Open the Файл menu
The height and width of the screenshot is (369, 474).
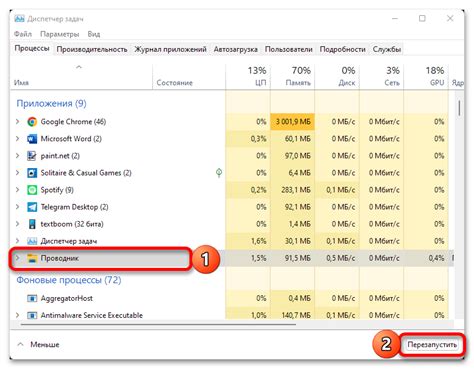(x=23, y=34)
